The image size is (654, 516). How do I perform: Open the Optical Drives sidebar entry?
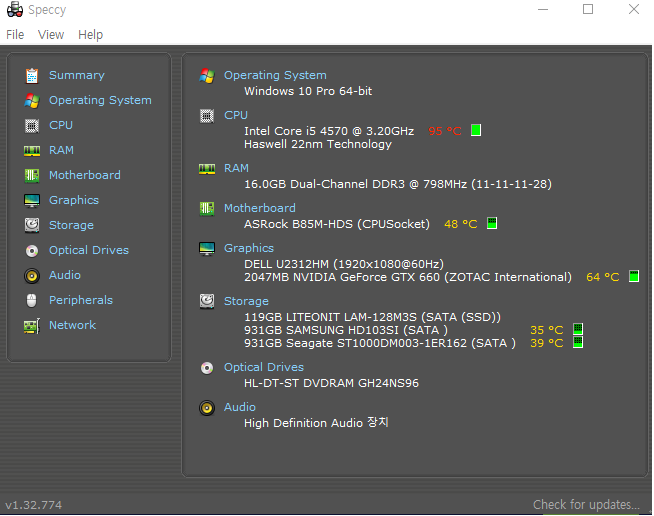click(x=89, y=250)
